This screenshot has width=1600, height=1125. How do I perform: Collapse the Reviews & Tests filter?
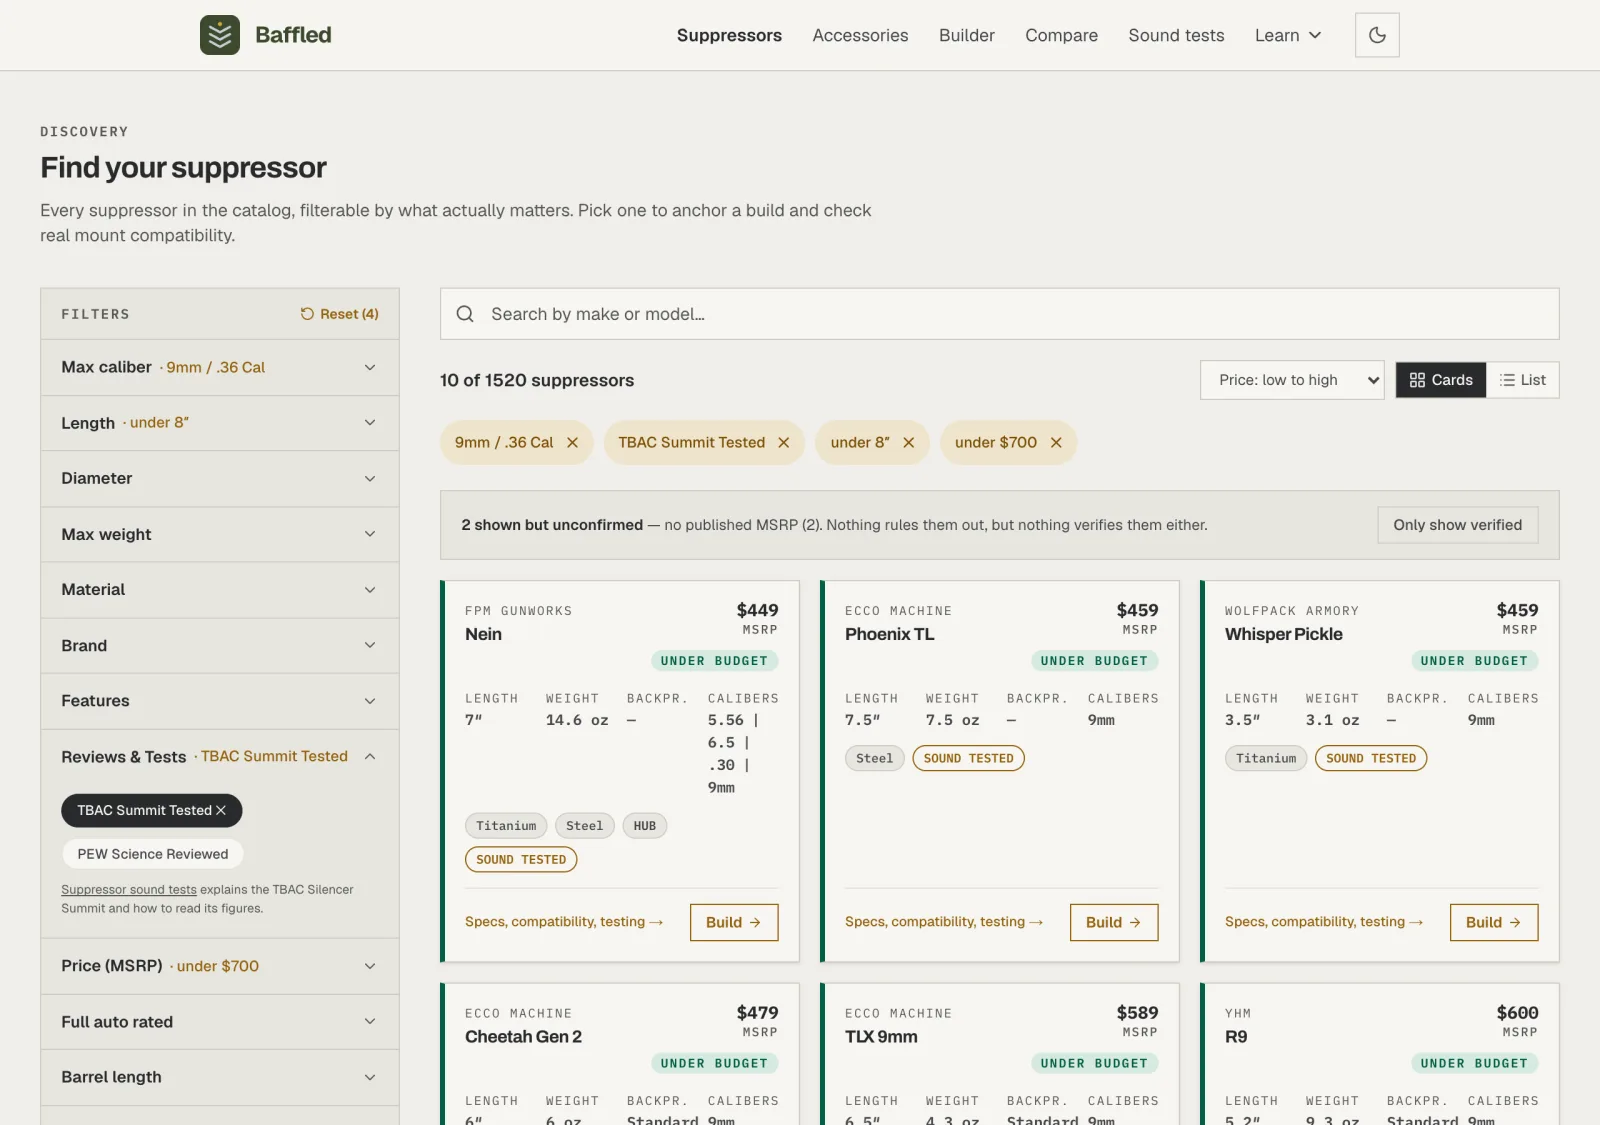click(x=220, y=757)
